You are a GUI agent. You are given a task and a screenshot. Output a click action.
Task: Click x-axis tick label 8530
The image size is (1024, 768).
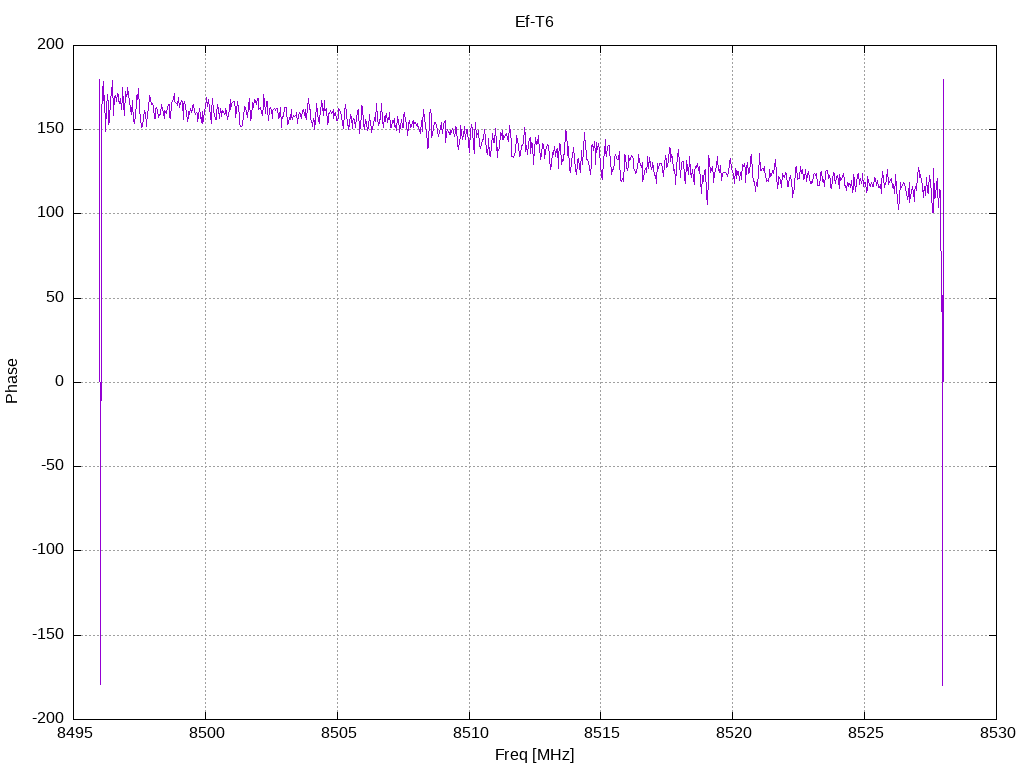click(x=997, y=733)
